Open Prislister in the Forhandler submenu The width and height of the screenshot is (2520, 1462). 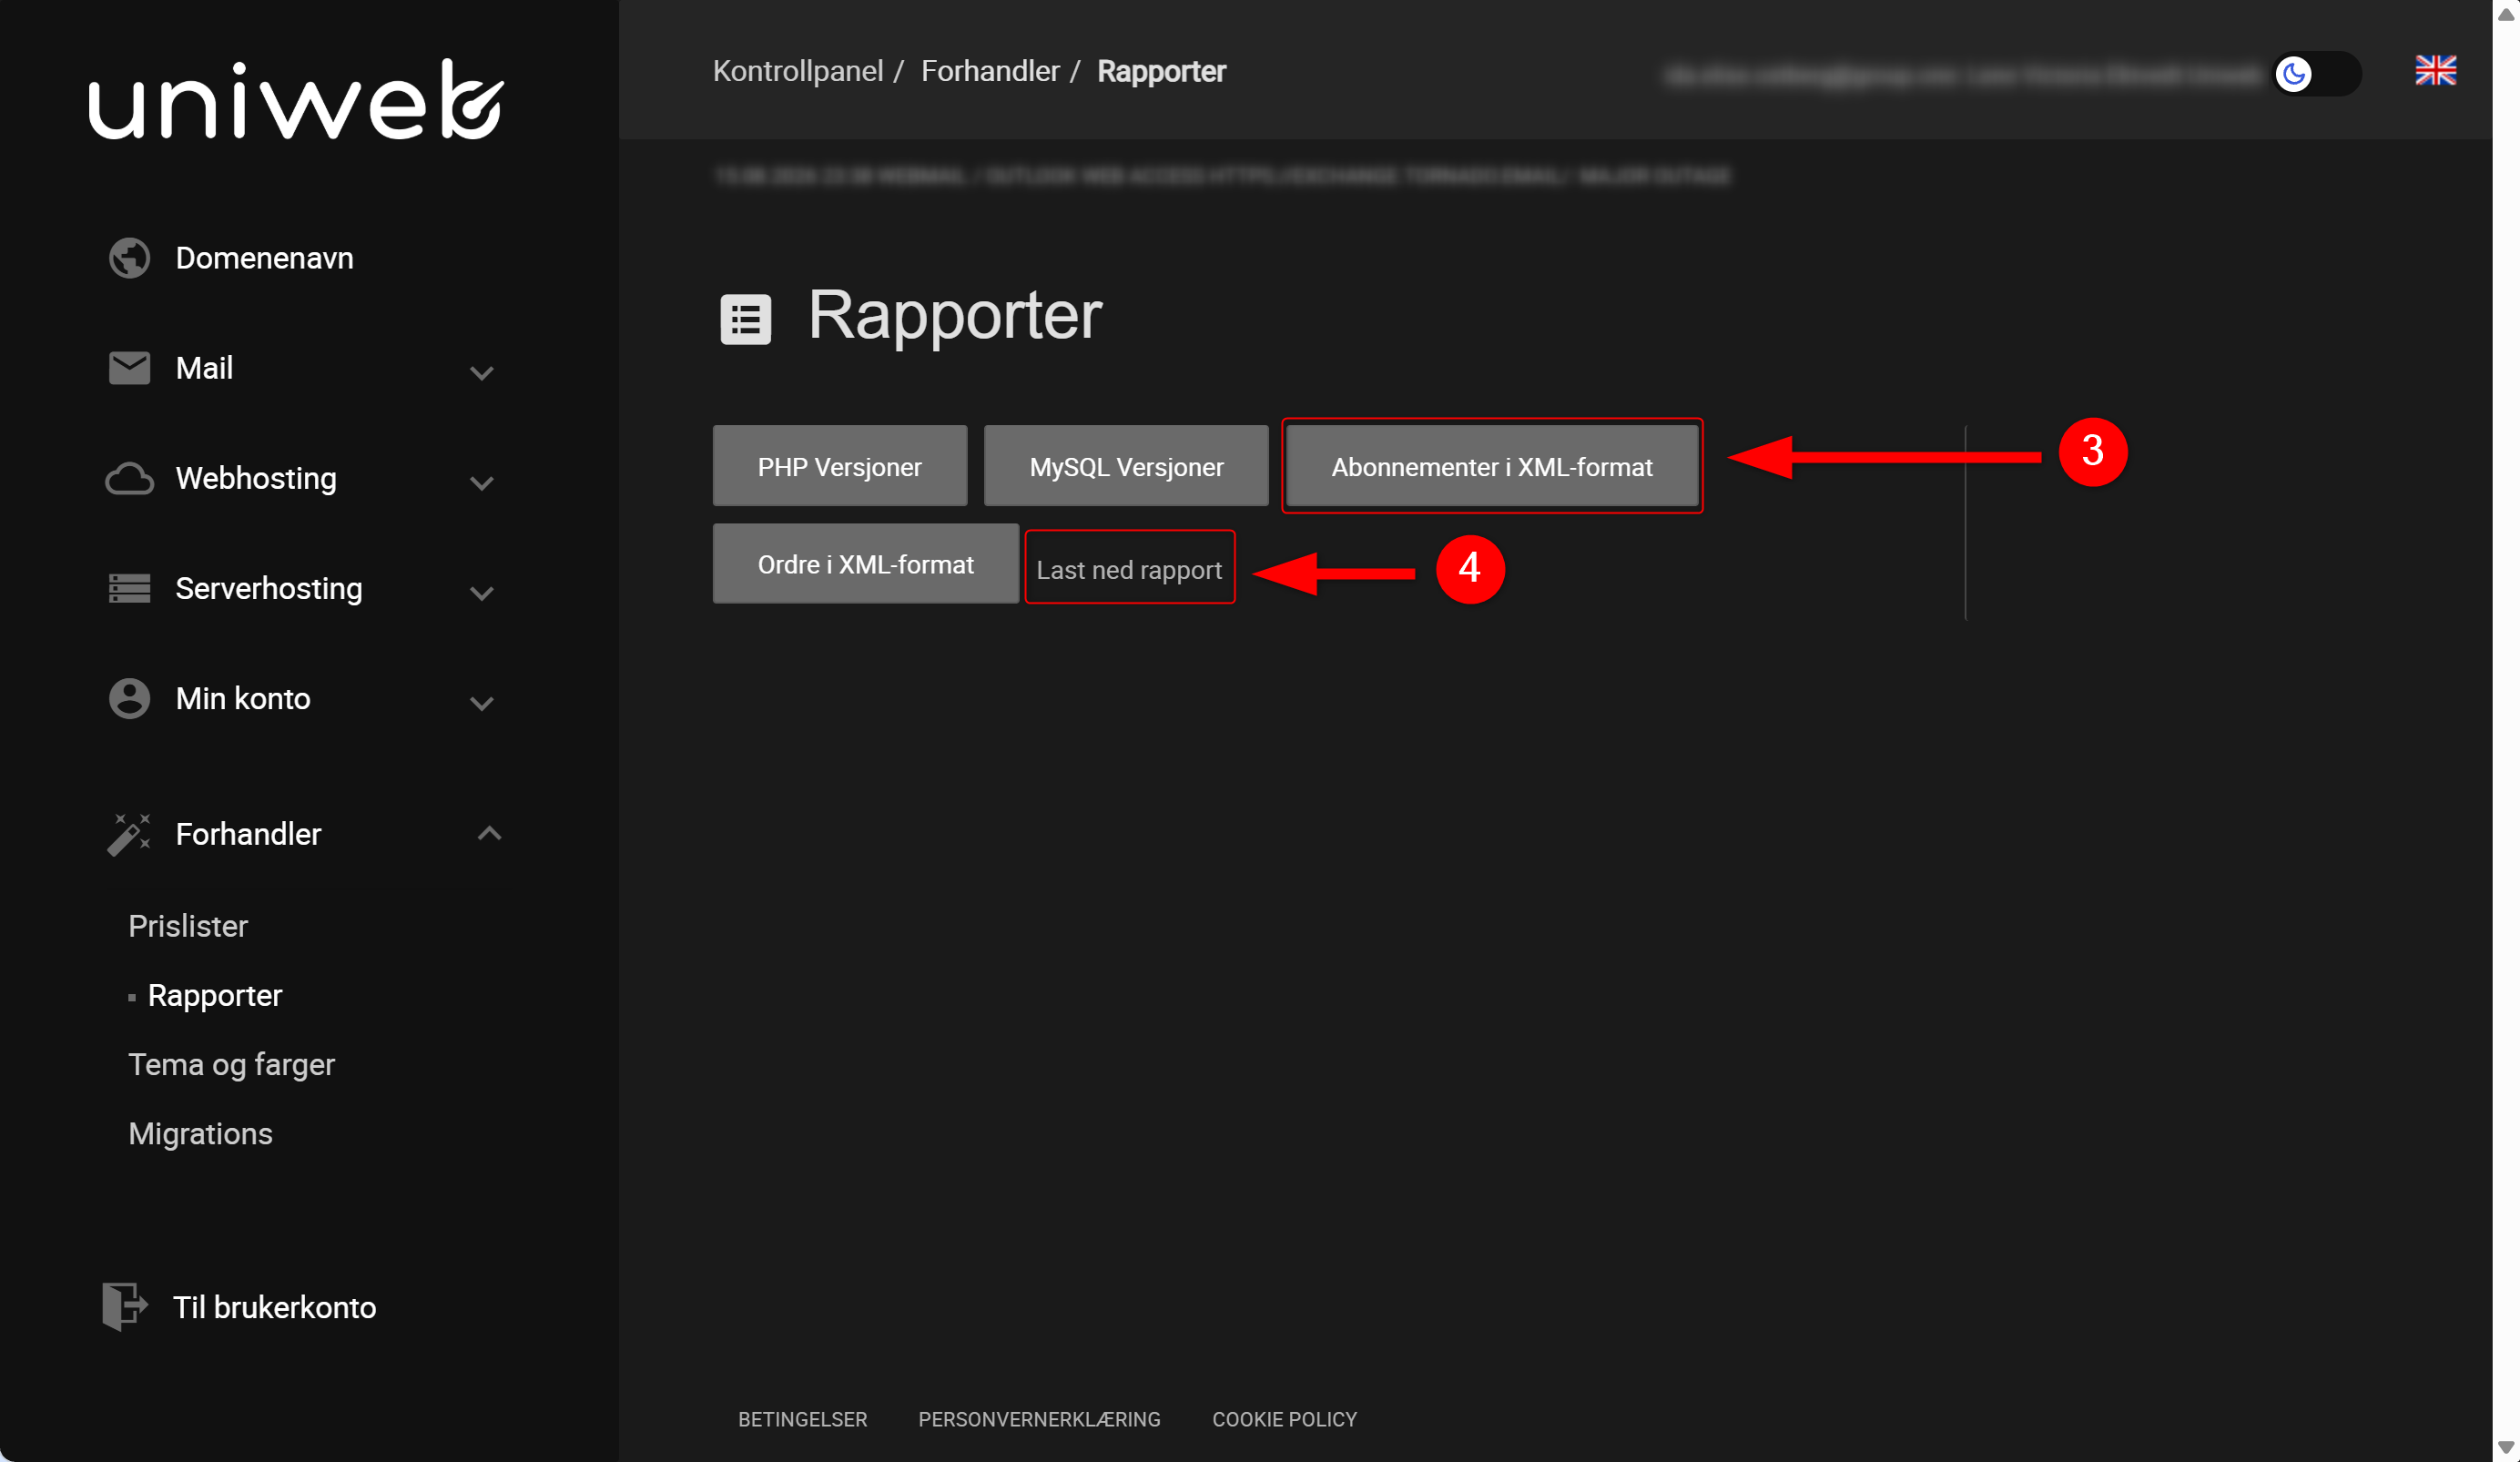point(188,926)
